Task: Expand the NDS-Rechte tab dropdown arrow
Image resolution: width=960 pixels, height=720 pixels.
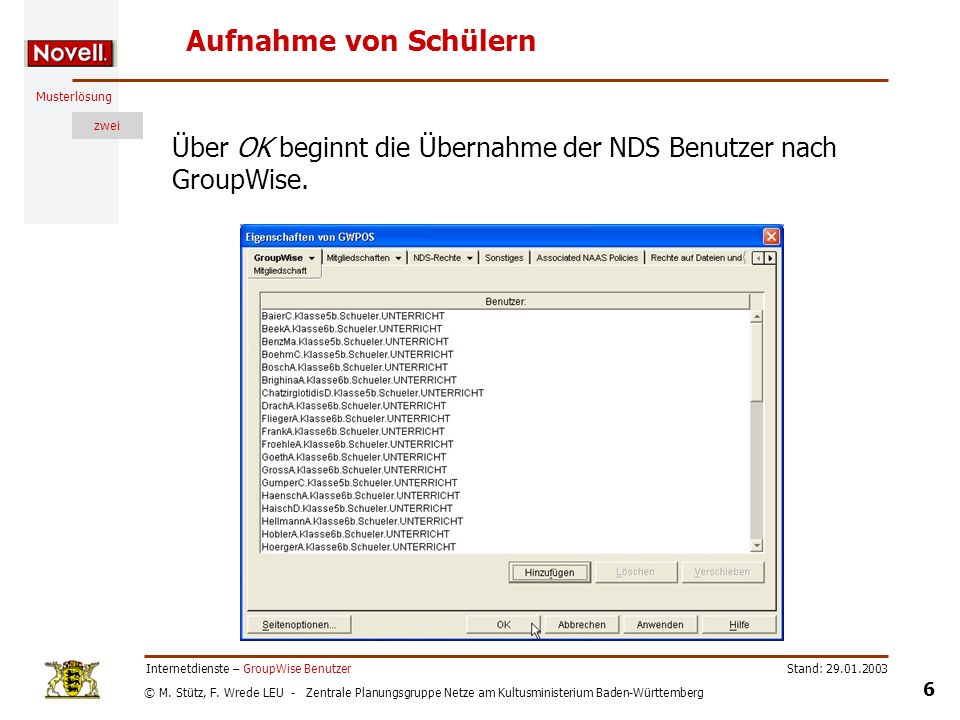Action: (x=470, y=258)
